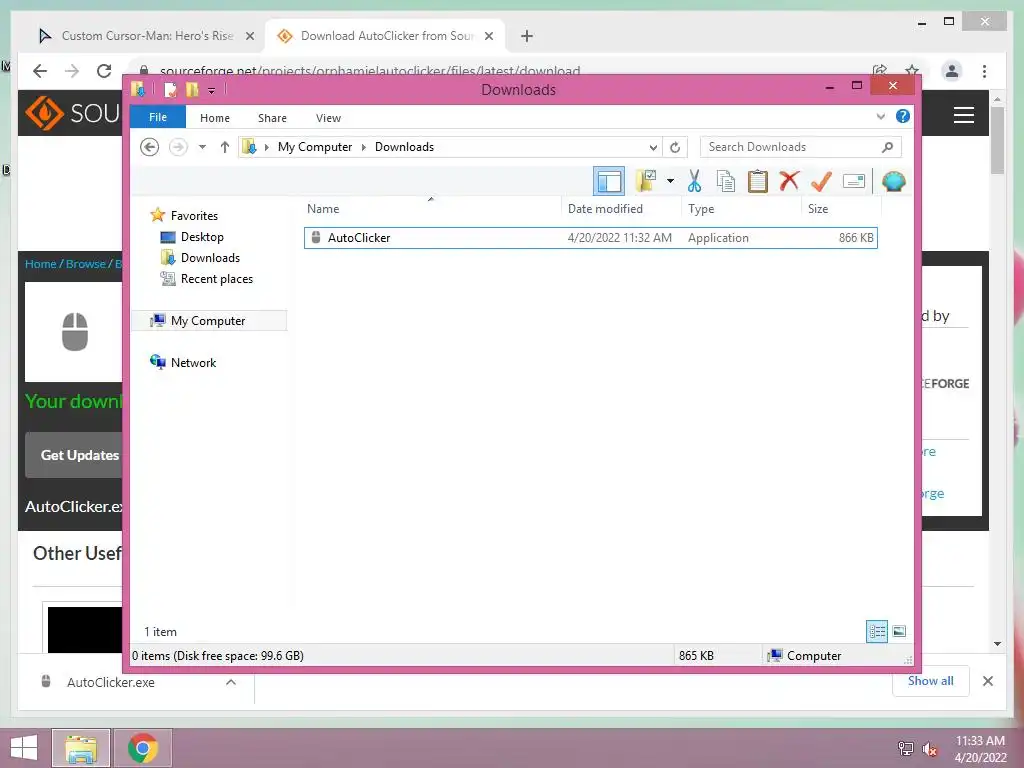The image size is (1024, 768).
Task: Go back in Explorer navigation
Action: (x=150, y=147)
